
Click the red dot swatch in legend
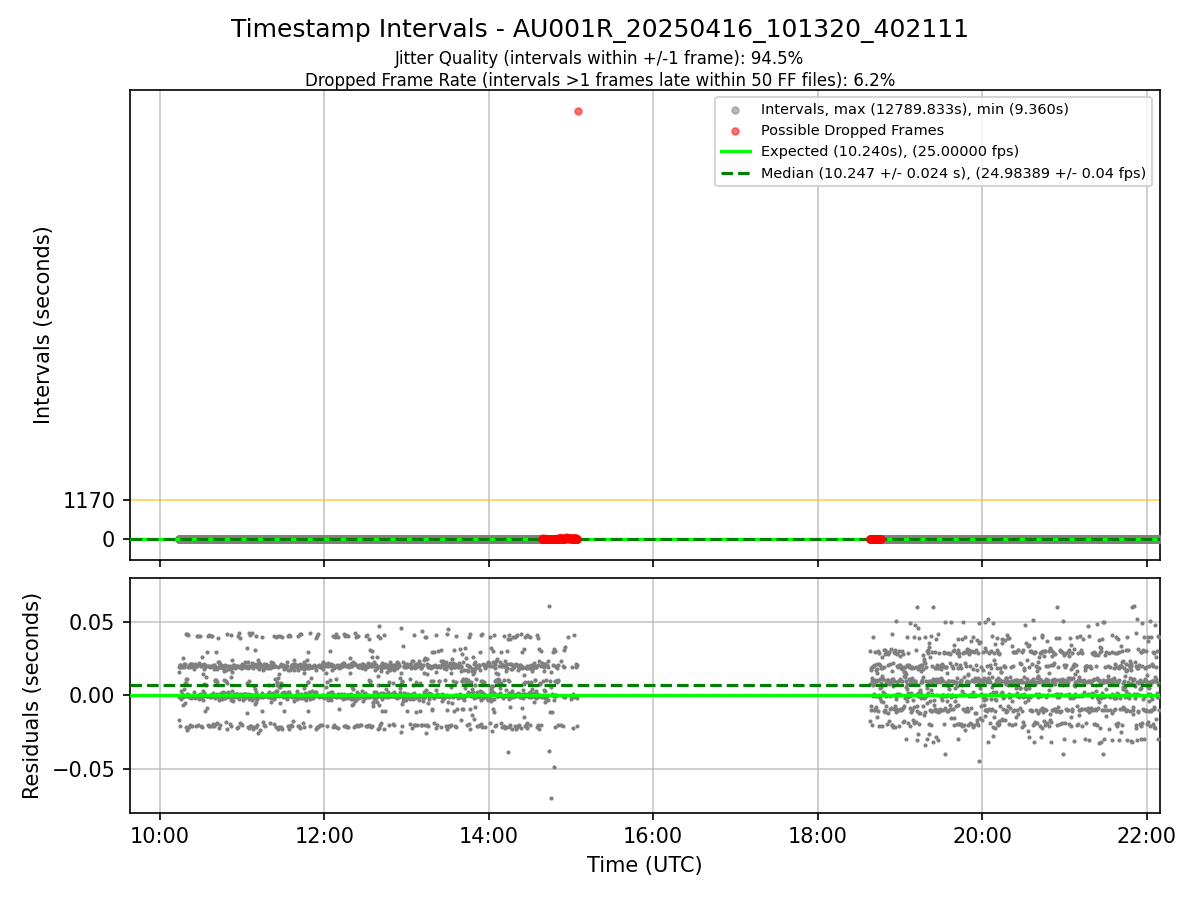pyautogui.click(x=735, y=131)
